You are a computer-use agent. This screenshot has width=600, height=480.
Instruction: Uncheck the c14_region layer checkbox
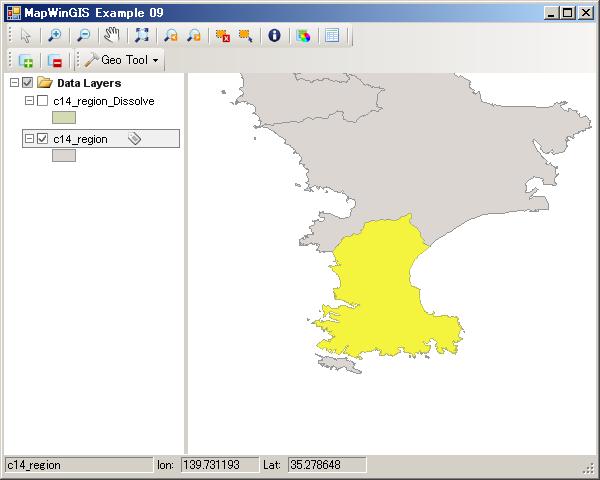(42, 139)
